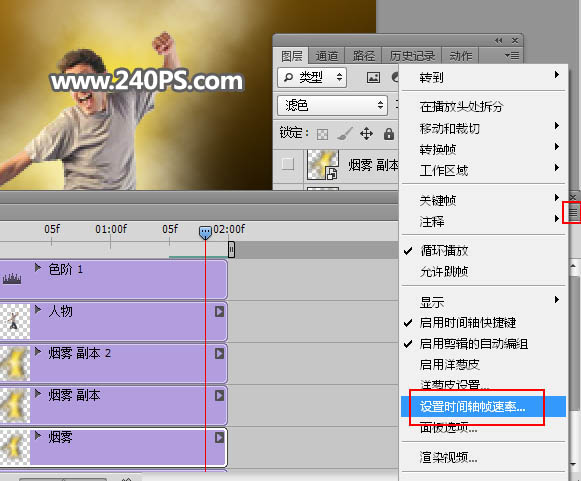Image resolution: width=581 pixels, height=481 pixels.
Task: Toggle lock transparent pixels icon
Action: (322, 134)
